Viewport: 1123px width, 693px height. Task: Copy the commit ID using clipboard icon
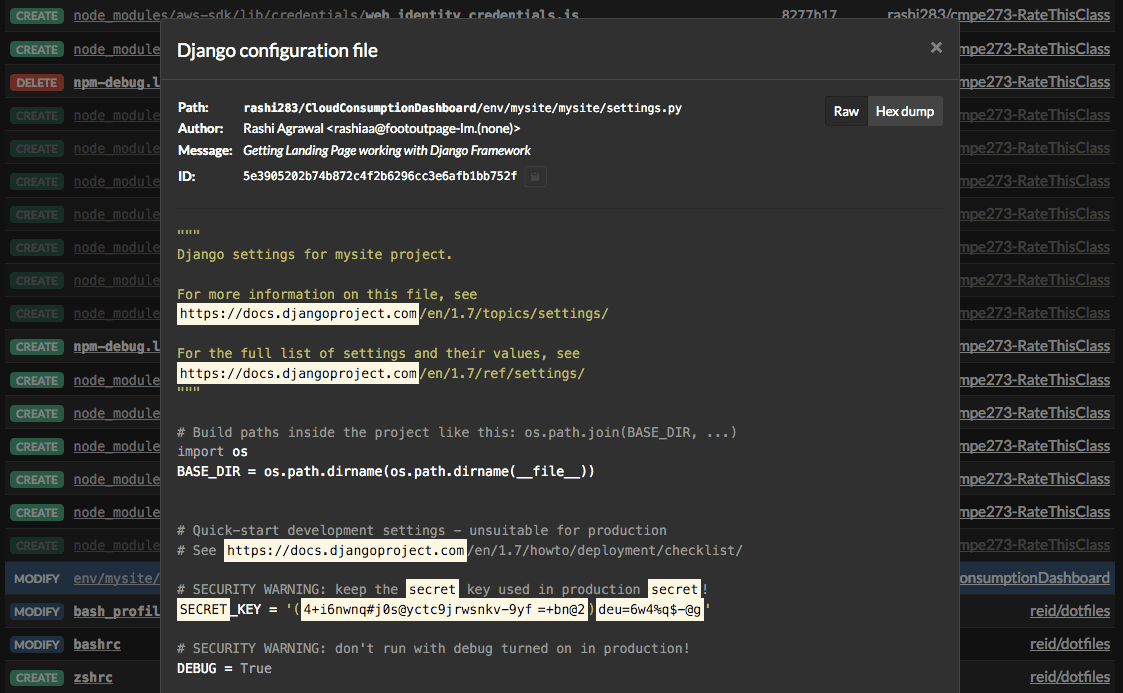535,176
